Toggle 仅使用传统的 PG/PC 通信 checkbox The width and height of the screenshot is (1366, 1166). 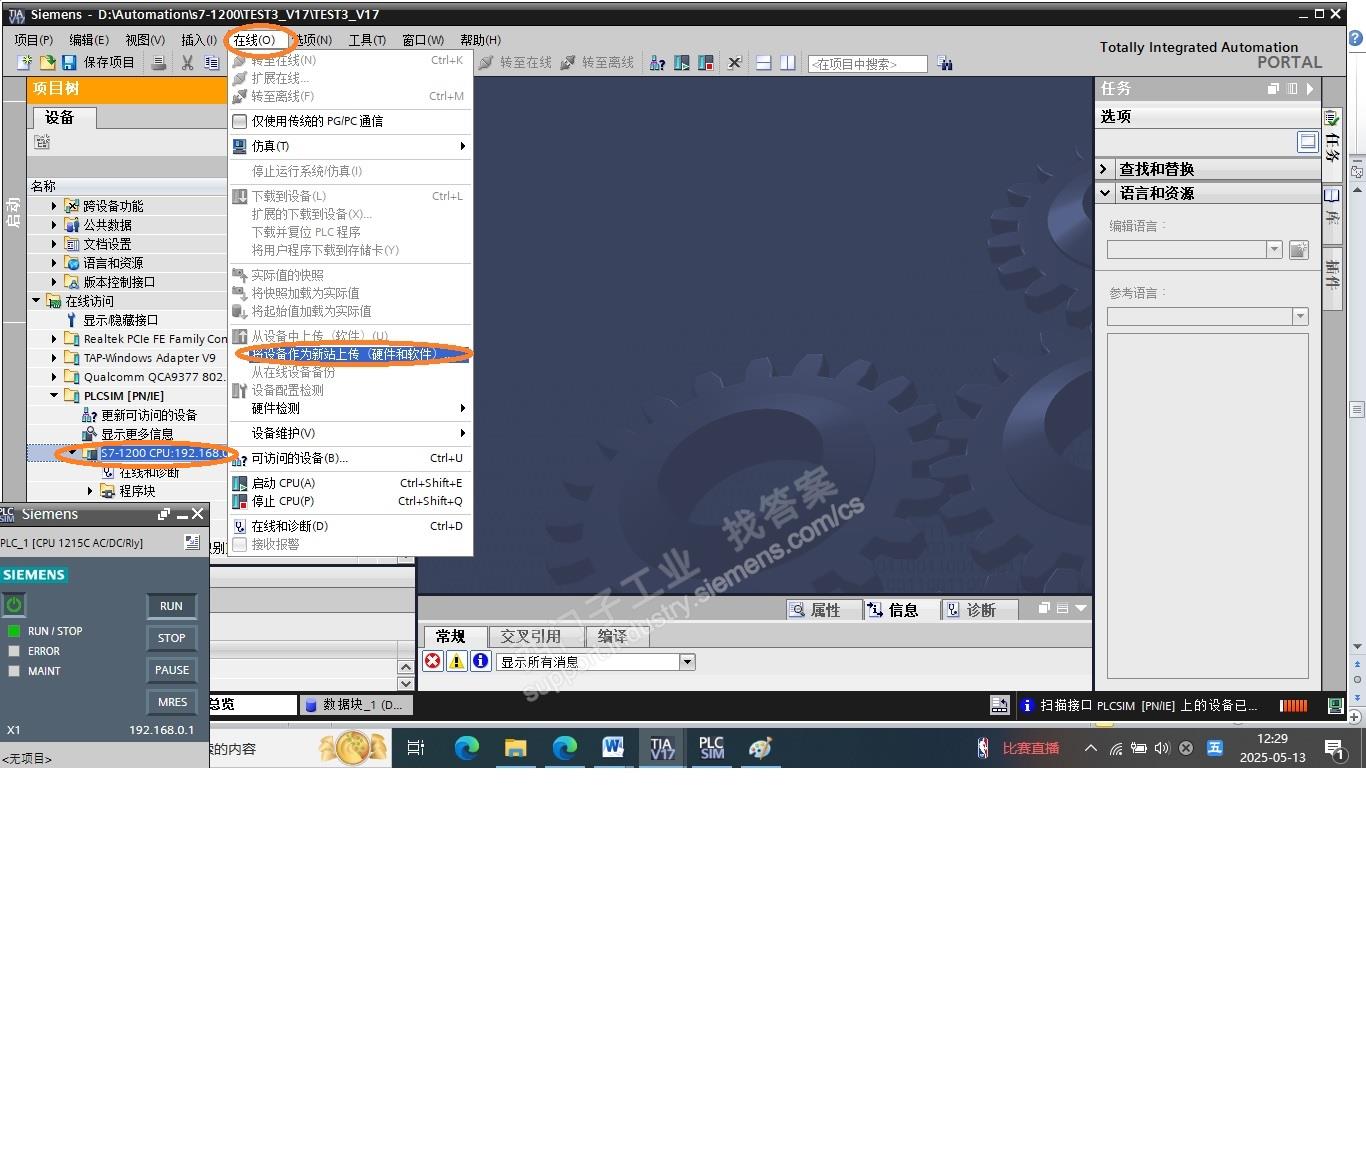click(x=240, y=121)
